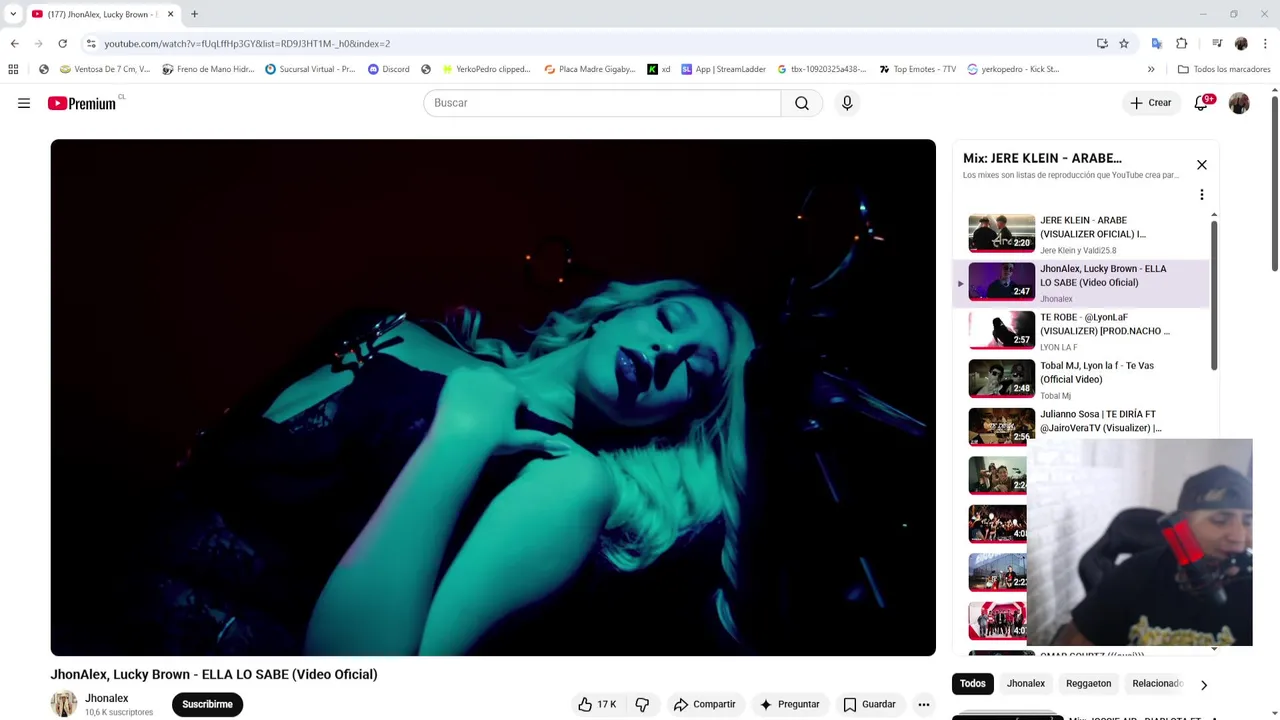Focus the Buscar search field
Screen dimensions: 1280x720
click(602, 103)
